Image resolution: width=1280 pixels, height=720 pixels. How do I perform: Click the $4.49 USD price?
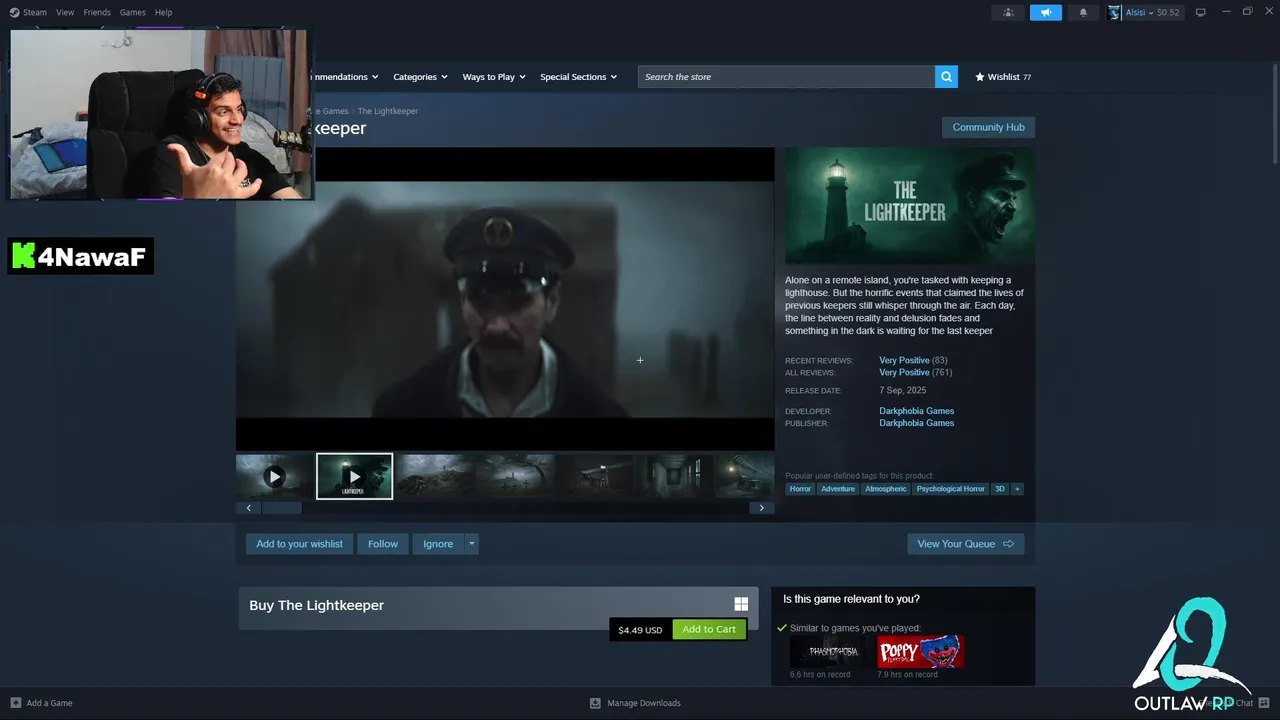(640, 630)
